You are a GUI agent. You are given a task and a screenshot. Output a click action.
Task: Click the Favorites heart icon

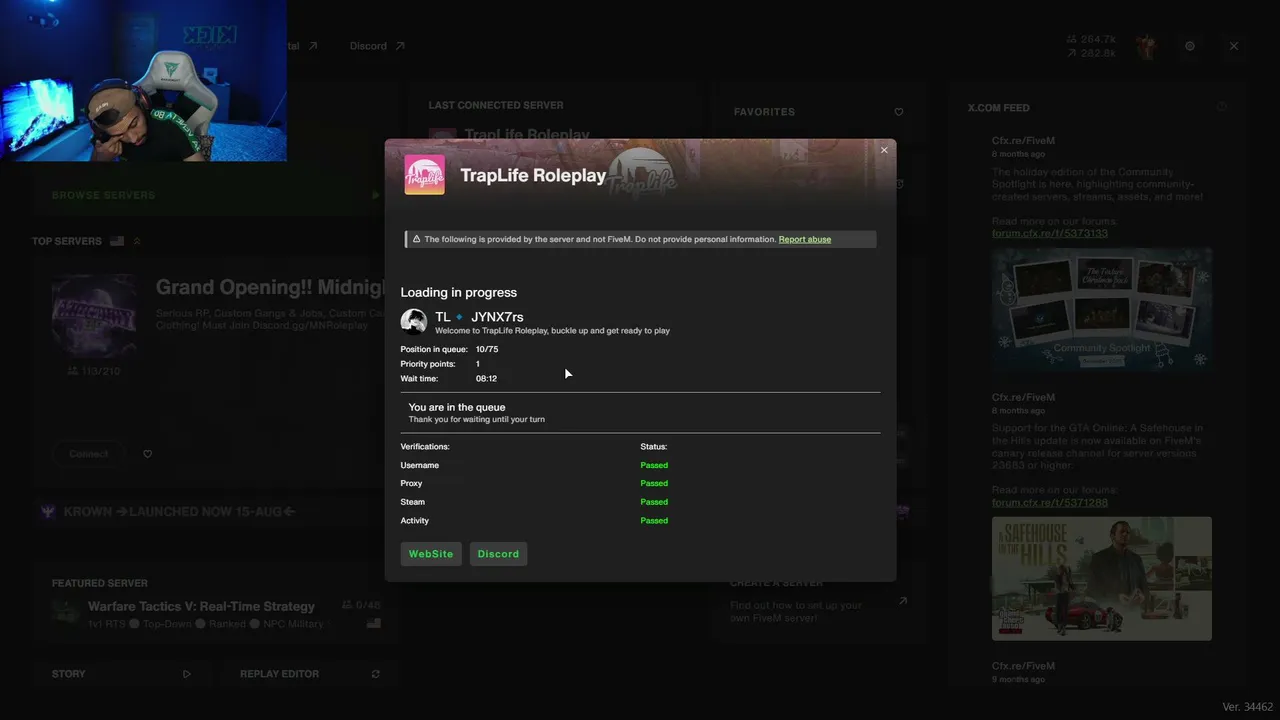899,112
